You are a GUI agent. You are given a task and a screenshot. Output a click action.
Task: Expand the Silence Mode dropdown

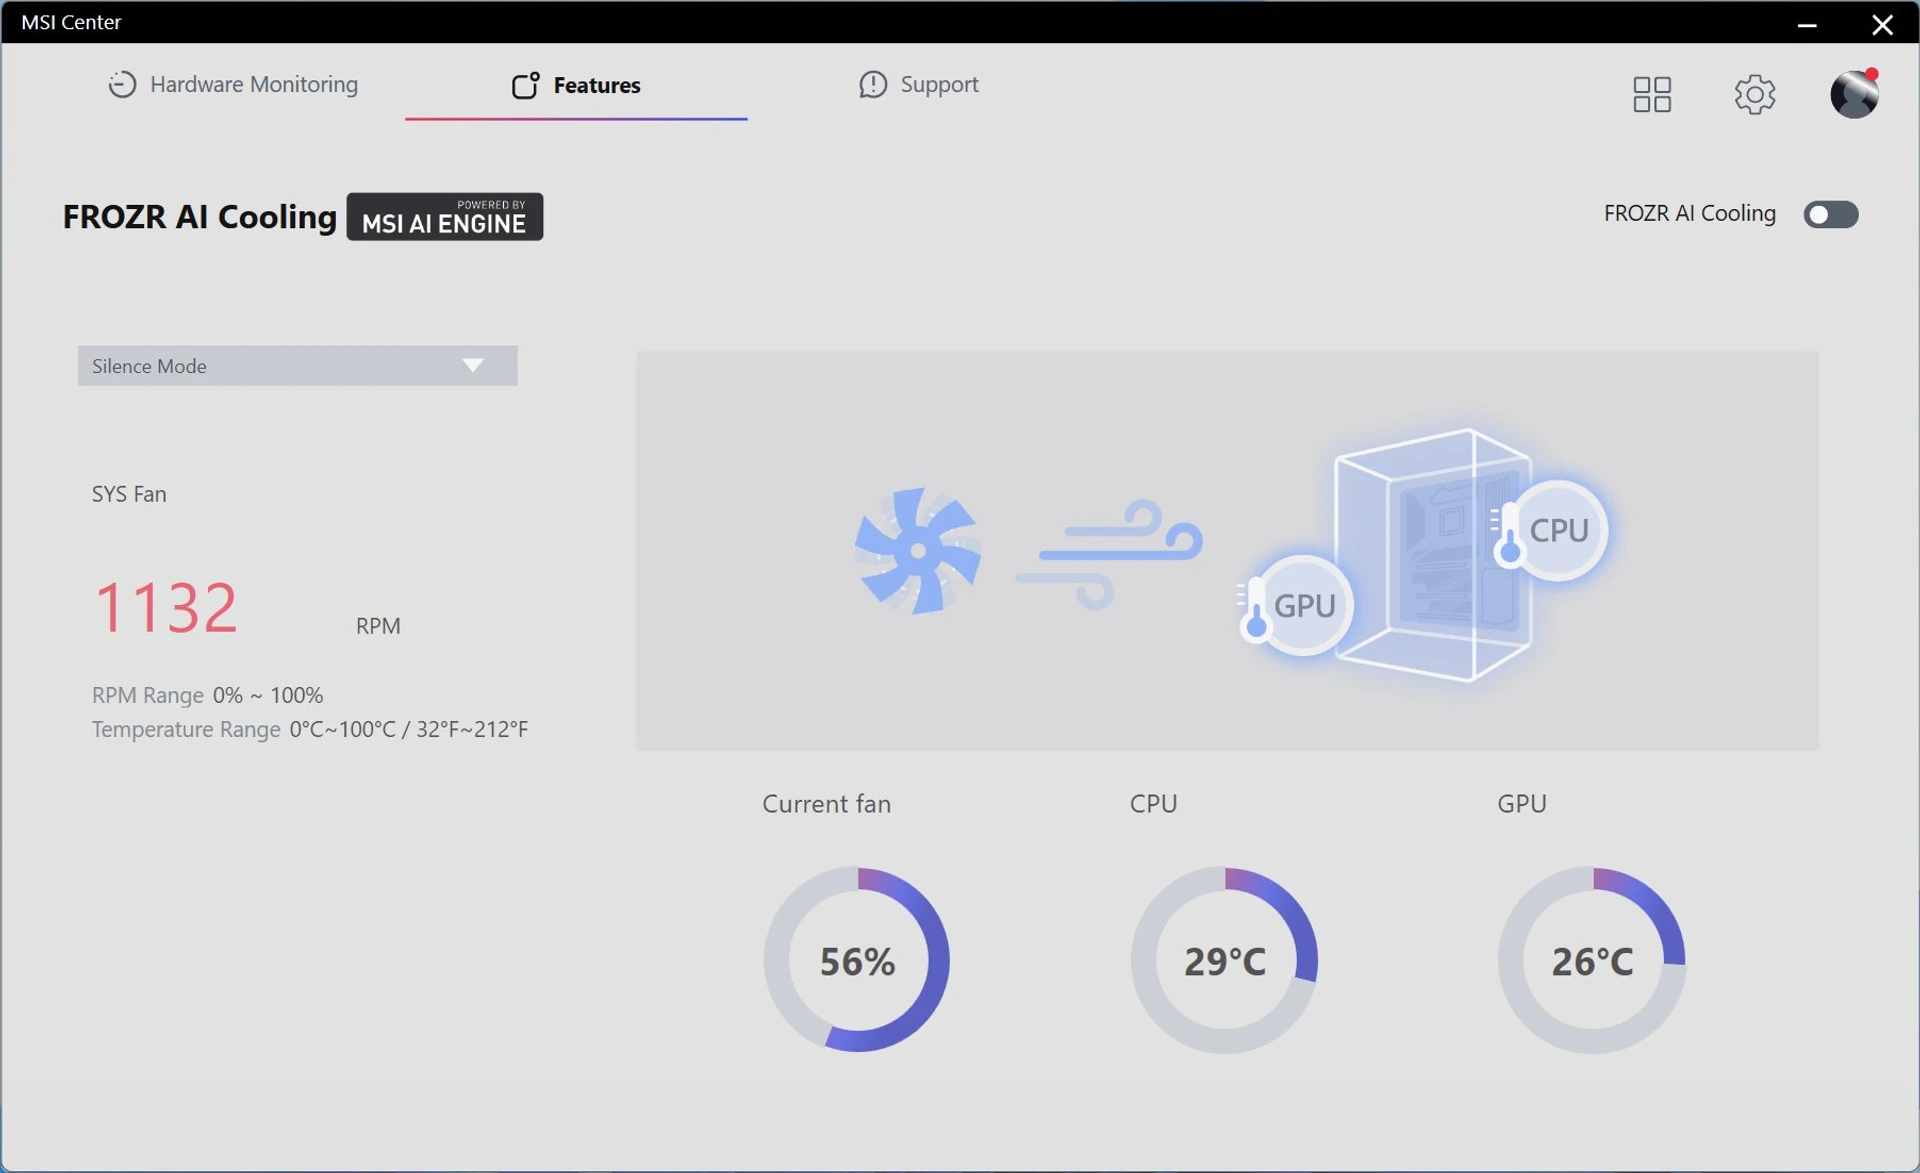(297, 366)
